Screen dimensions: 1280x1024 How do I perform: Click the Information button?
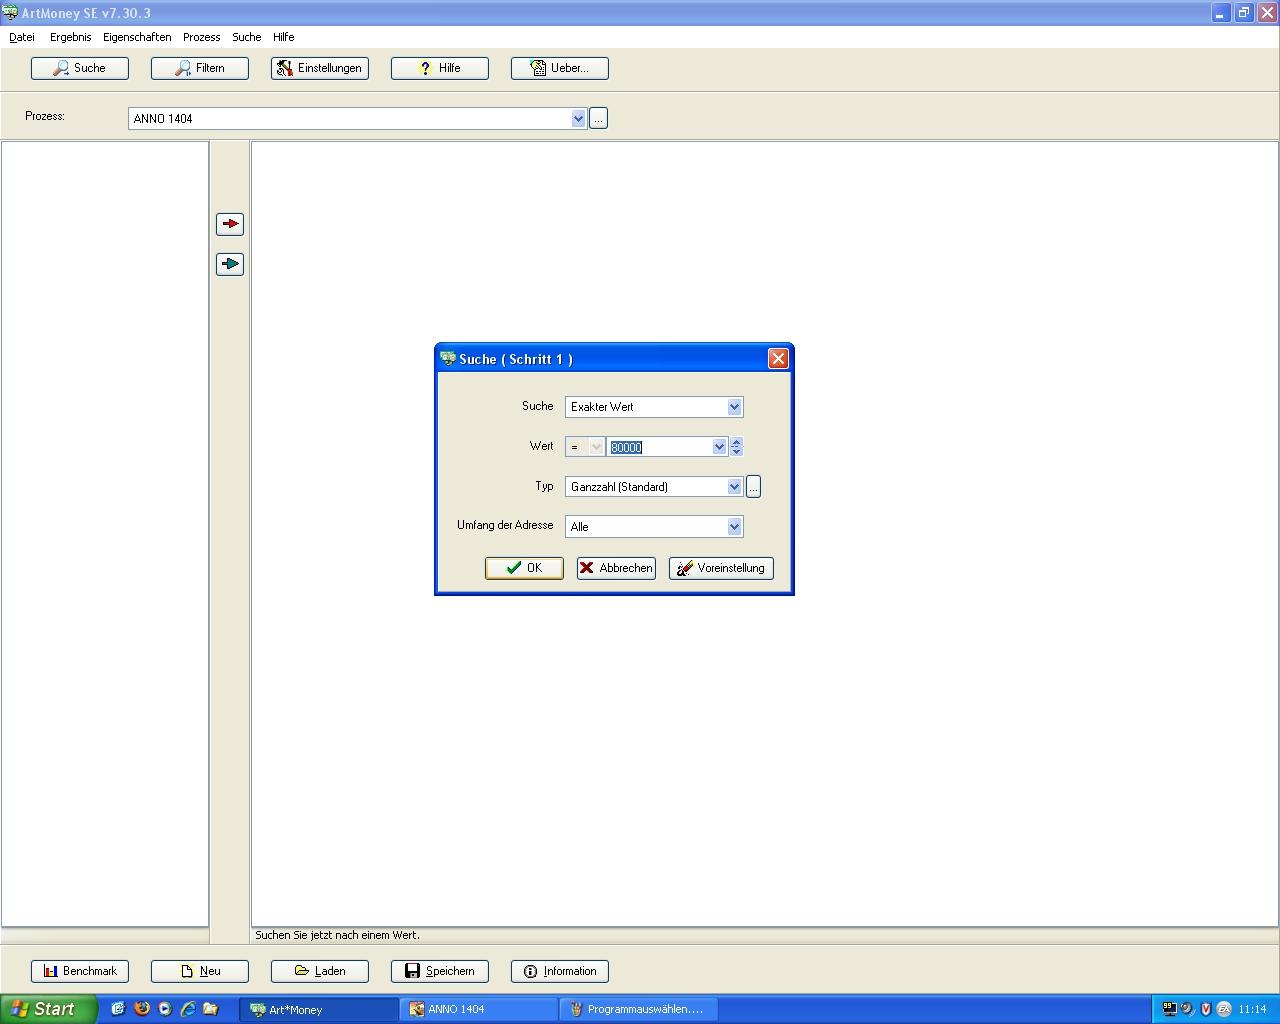click(x=560, y=971)
